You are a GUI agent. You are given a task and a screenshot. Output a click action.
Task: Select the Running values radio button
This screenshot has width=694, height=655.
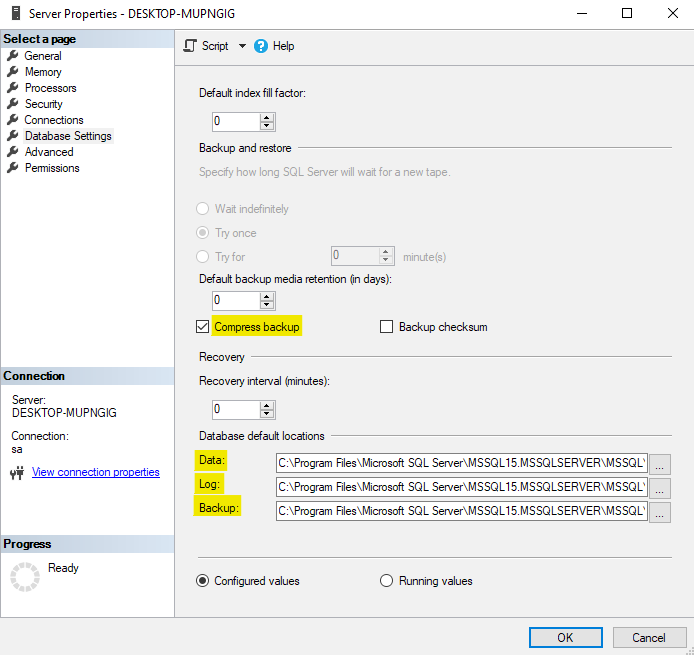coord(387,581)
